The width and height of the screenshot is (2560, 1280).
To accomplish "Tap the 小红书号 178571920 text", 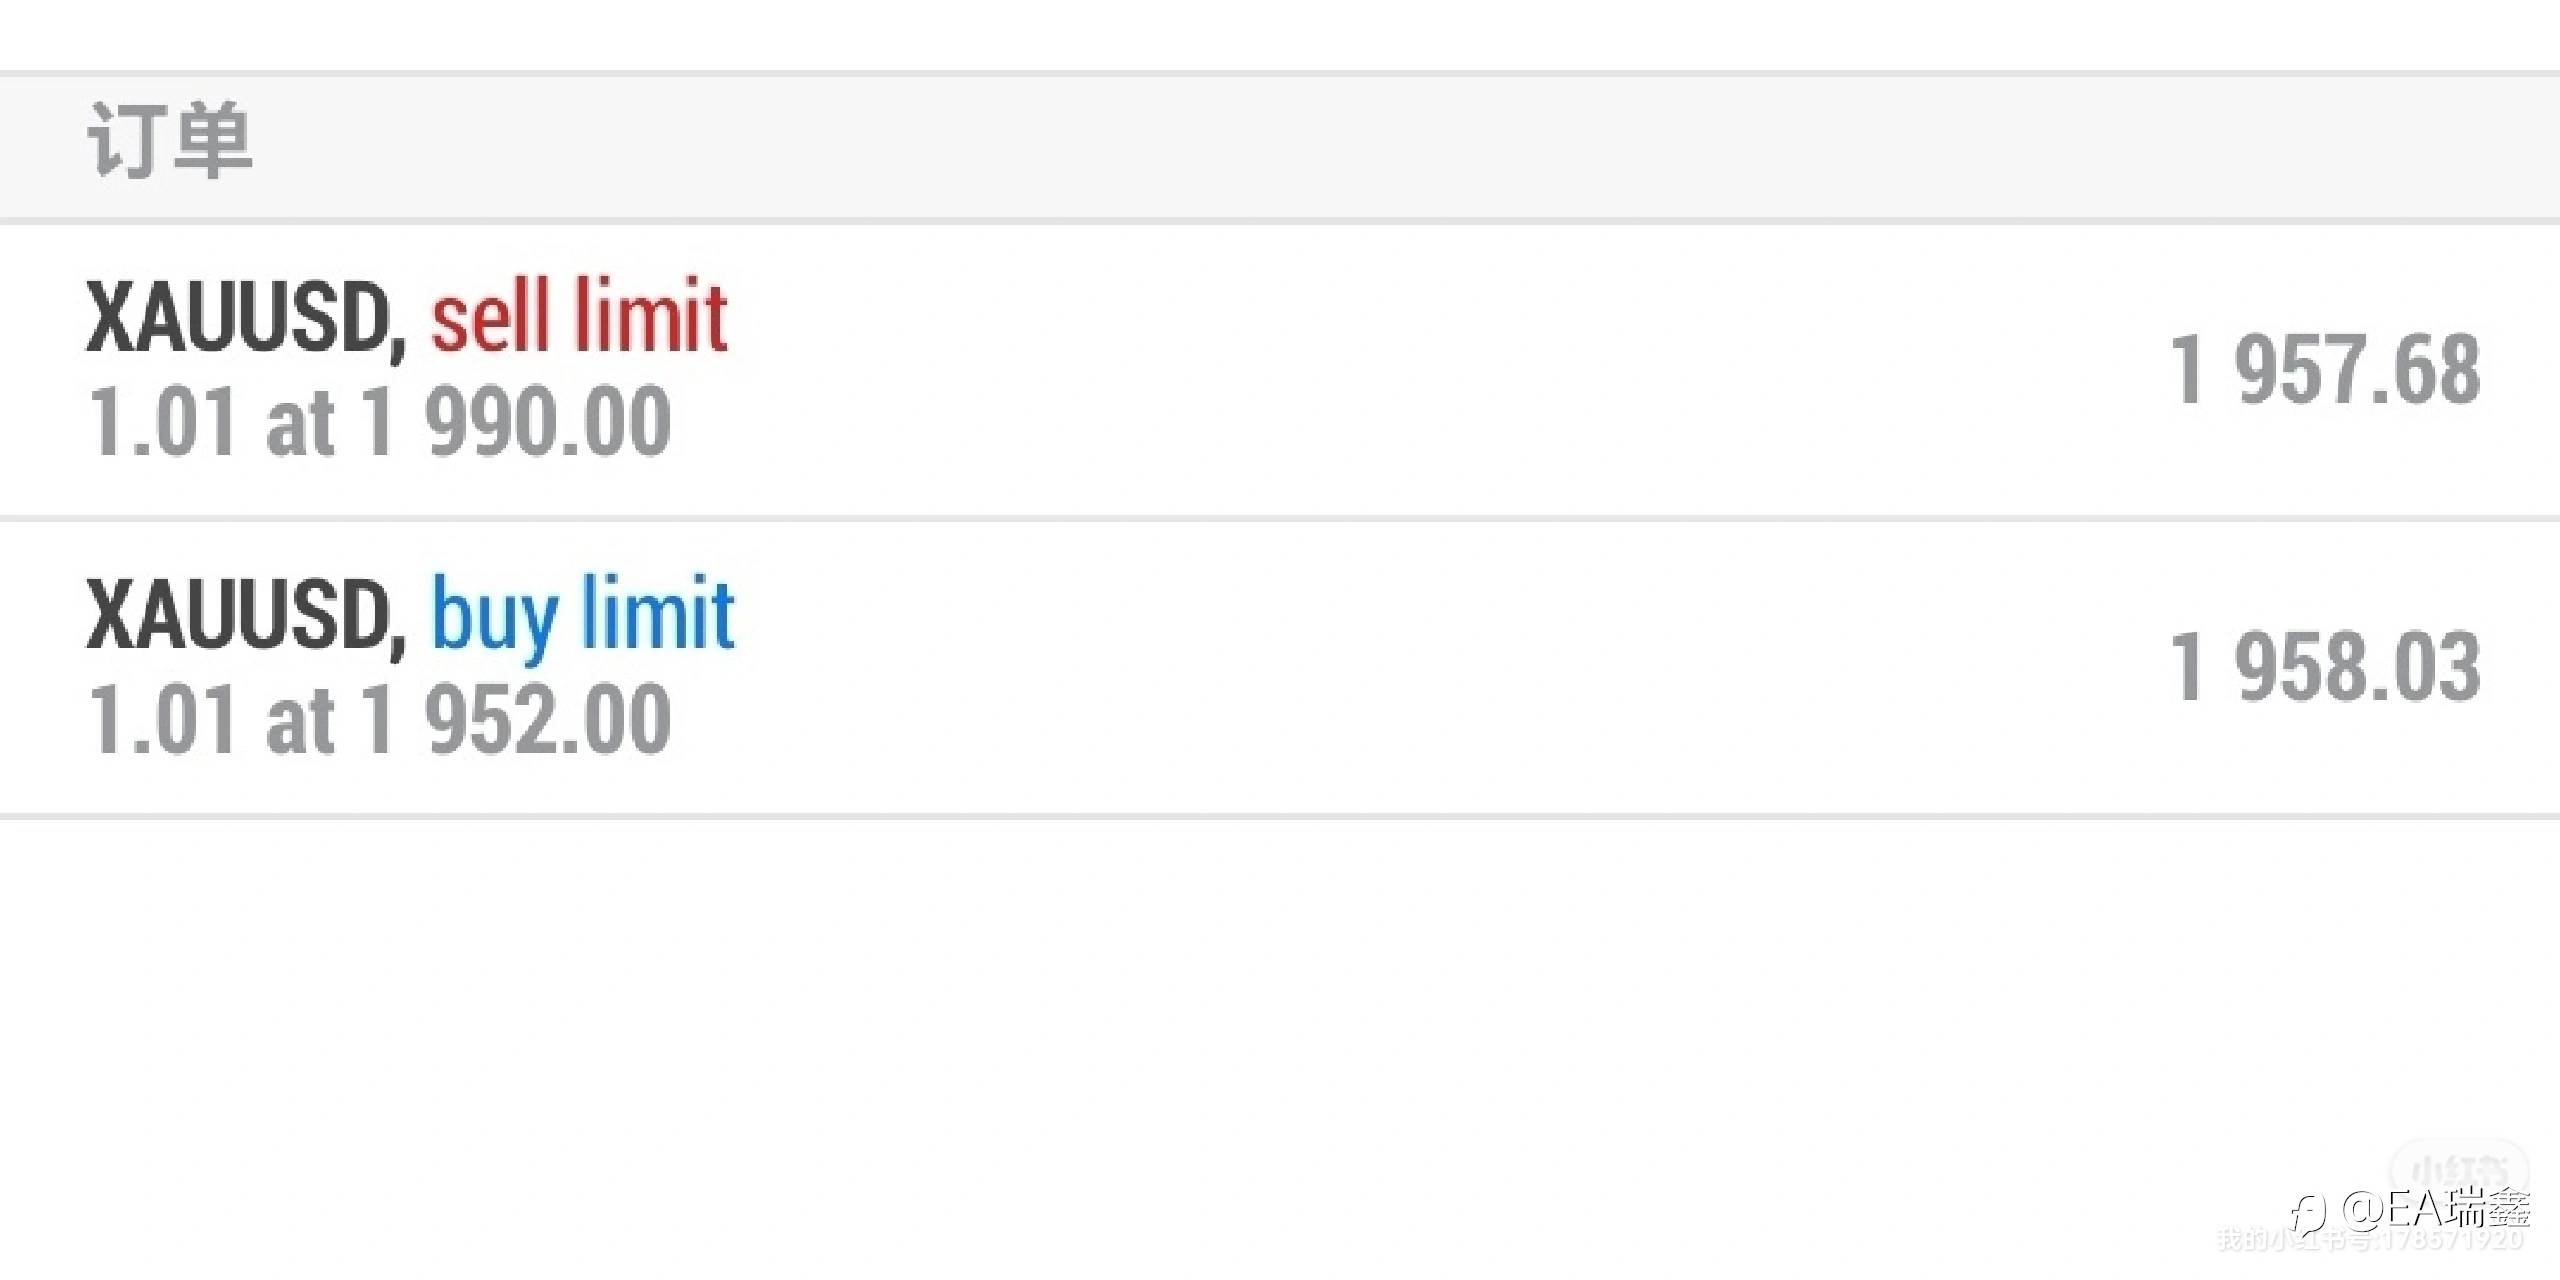I will click(2370, 1241).
